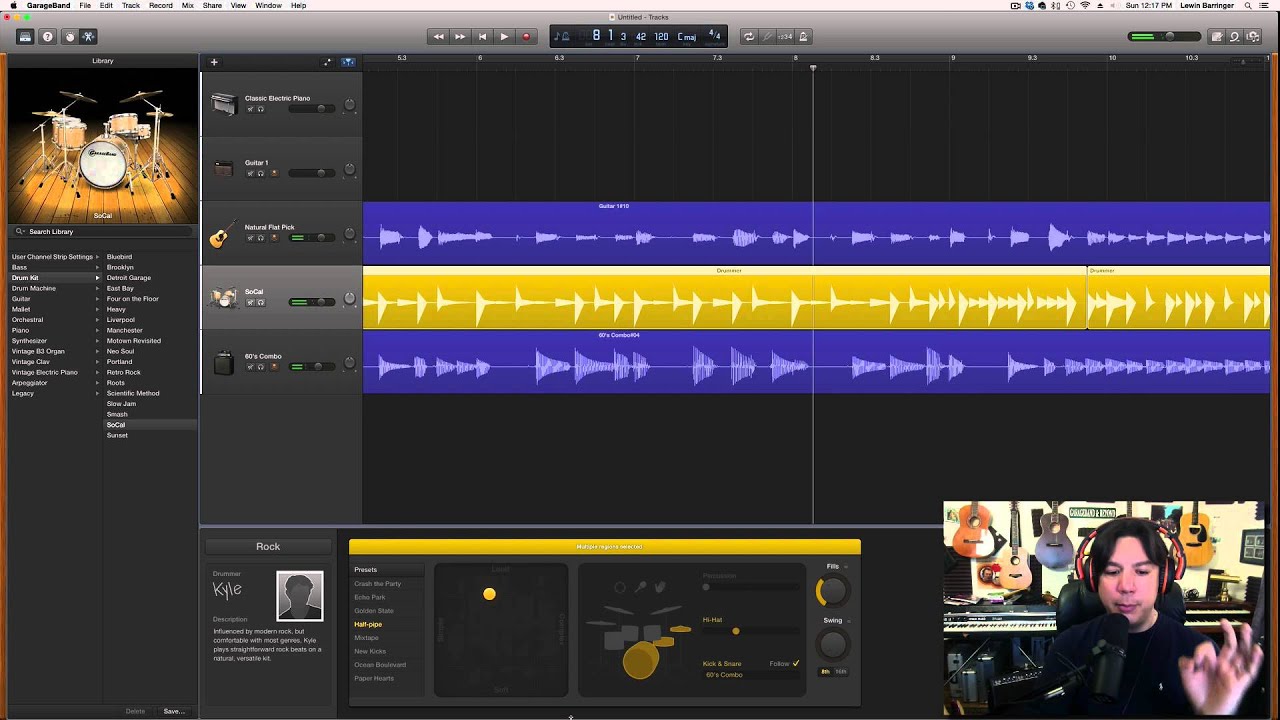Viewport: 1280px width, 720px height.
Task: Go to beginning of project button
Action: pos(482,37)
